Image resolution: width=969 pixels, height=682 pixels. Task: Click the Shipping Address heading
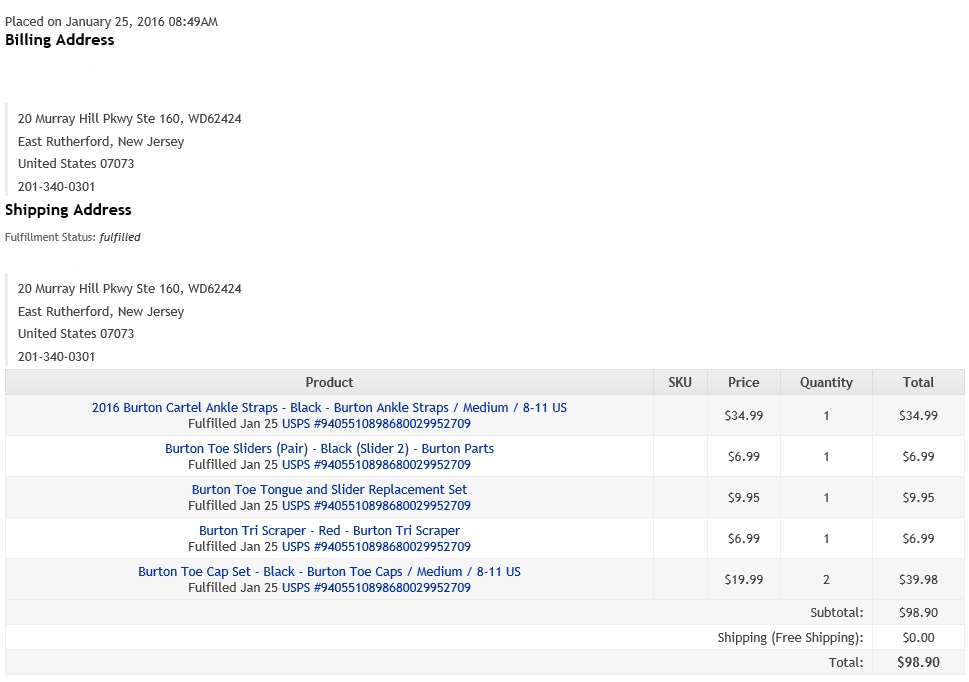[x=68, y=210]
